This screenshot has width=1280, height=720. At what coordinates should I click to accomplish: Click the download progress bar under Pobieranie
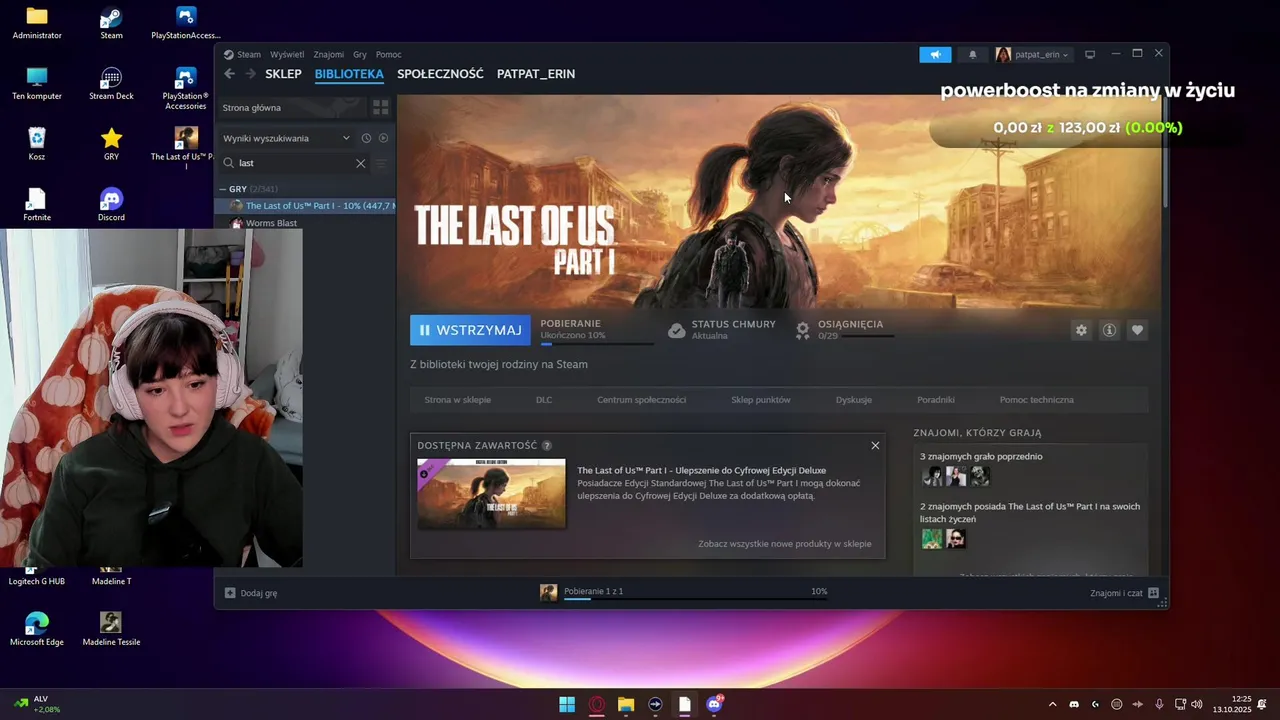(596, 344)
